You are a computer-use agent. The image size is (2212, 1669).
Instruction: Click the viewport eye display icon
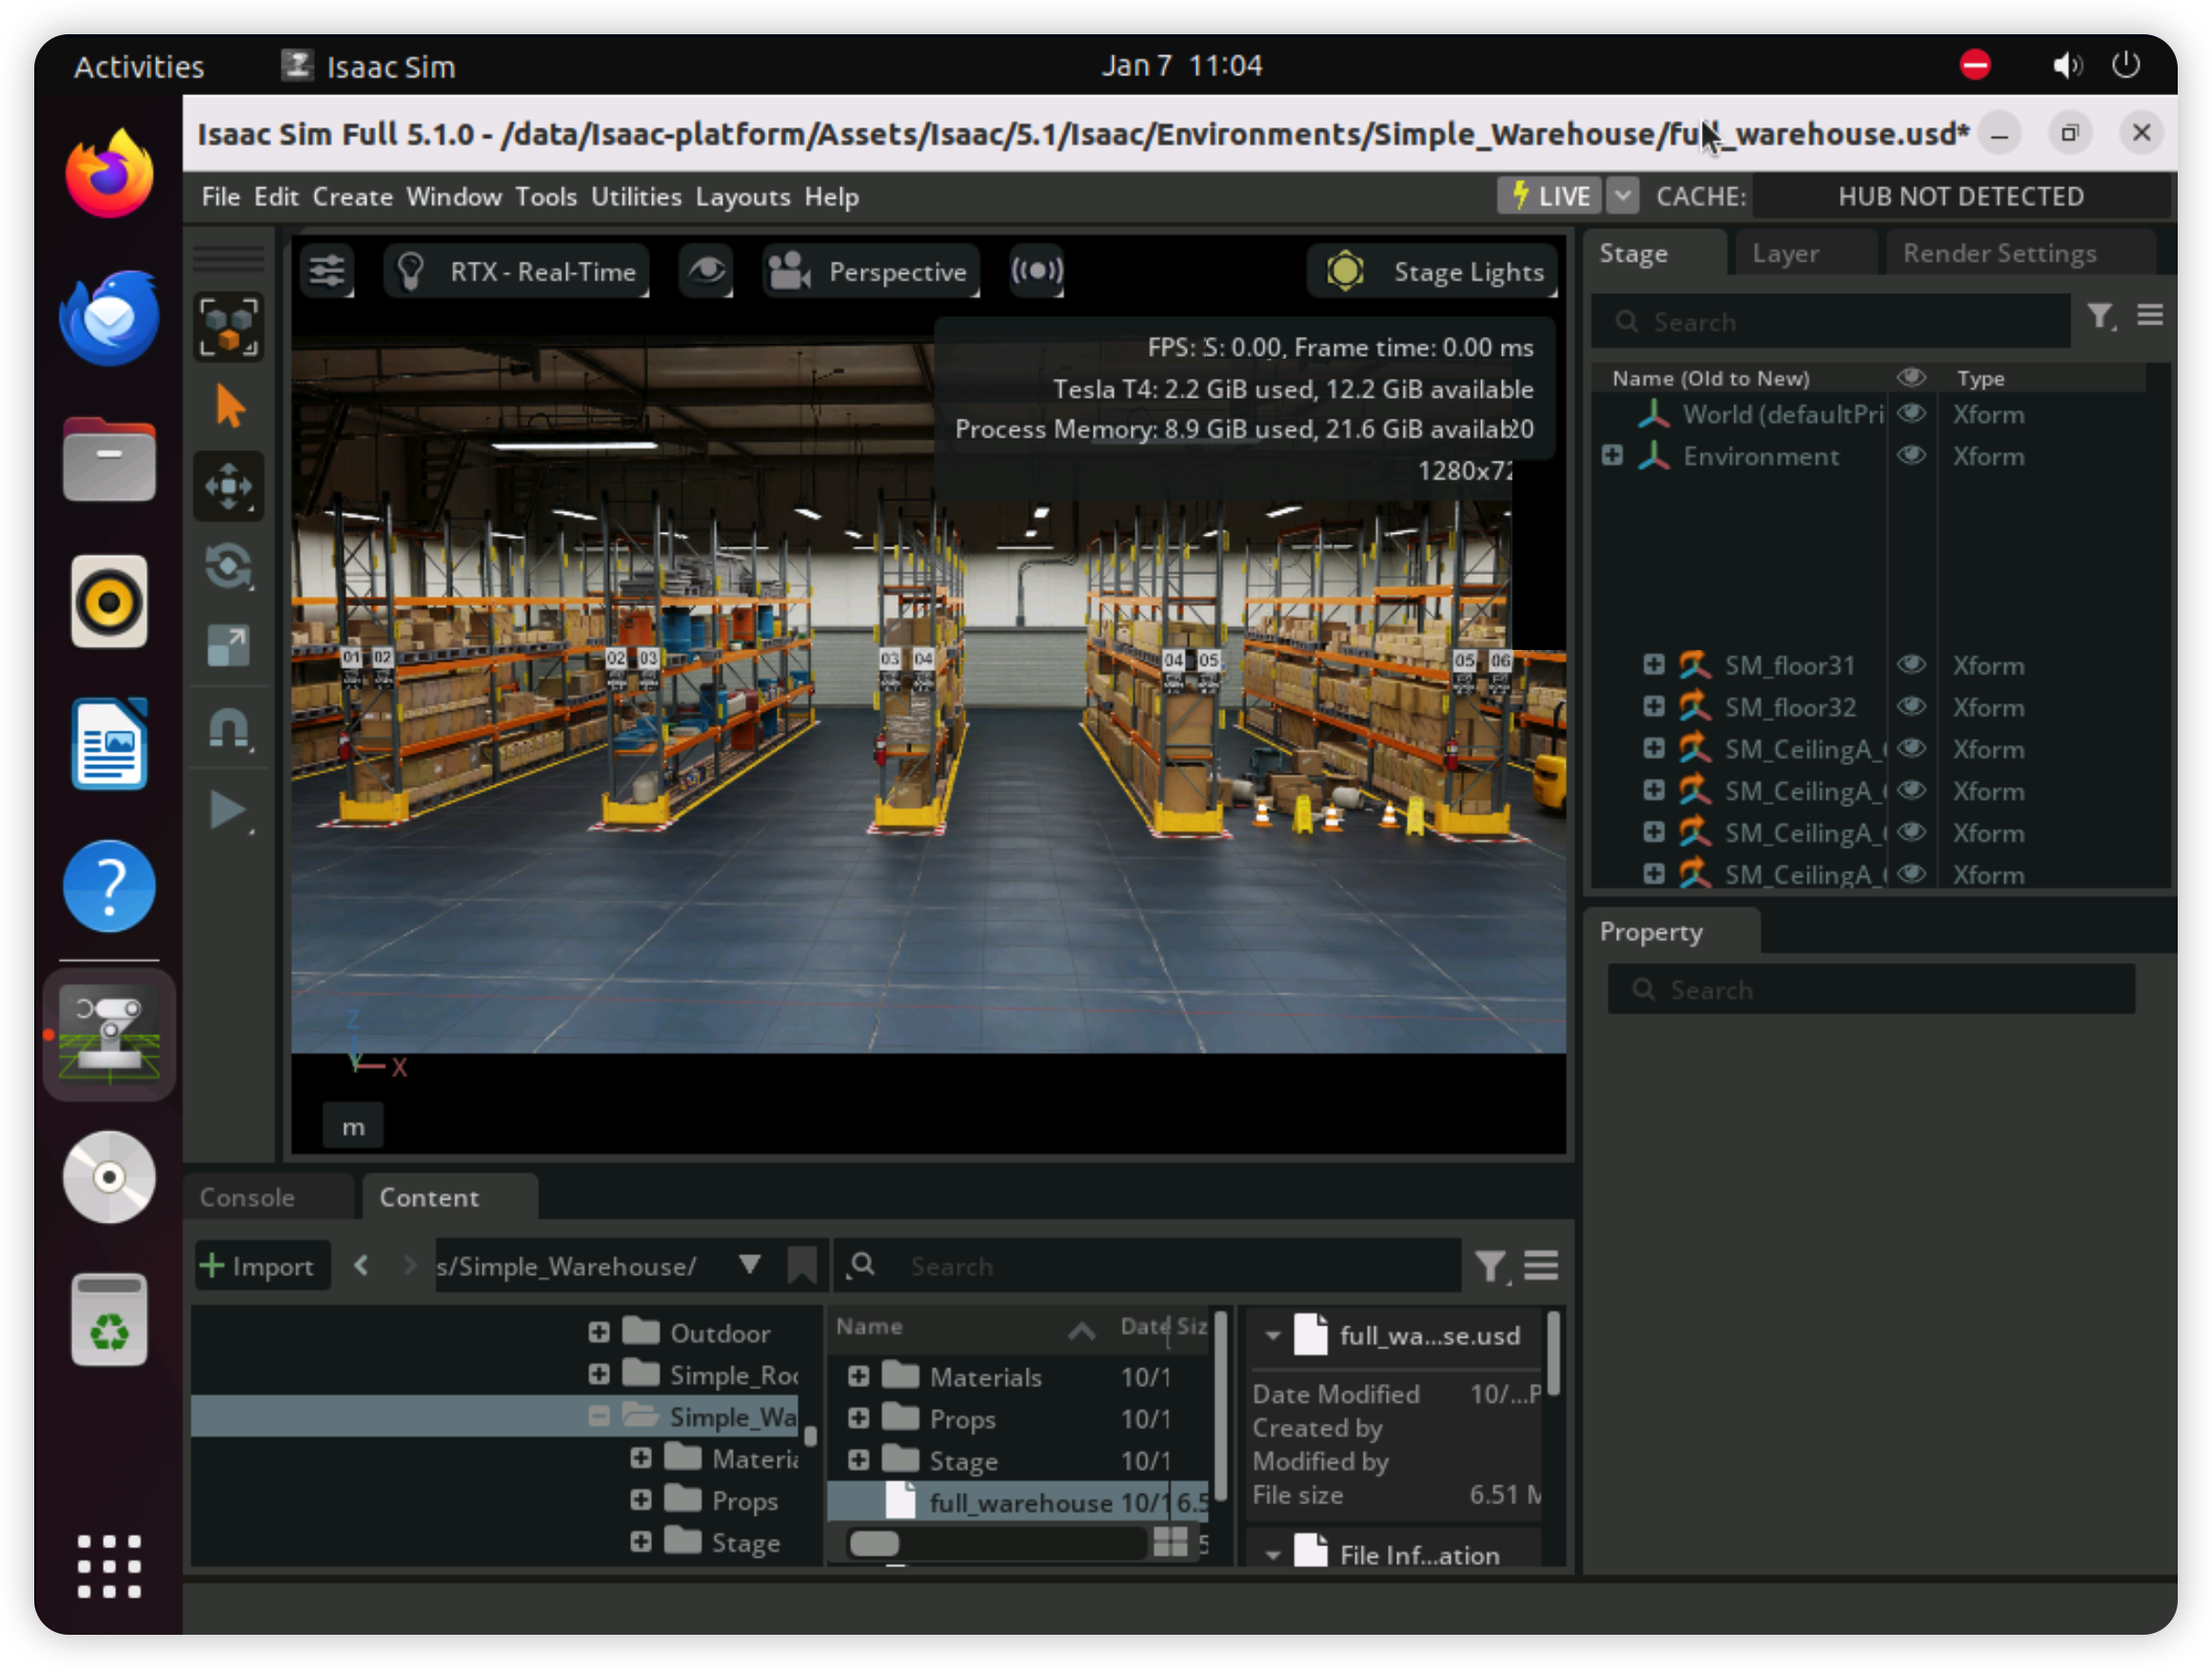click(x=706, y=271)
